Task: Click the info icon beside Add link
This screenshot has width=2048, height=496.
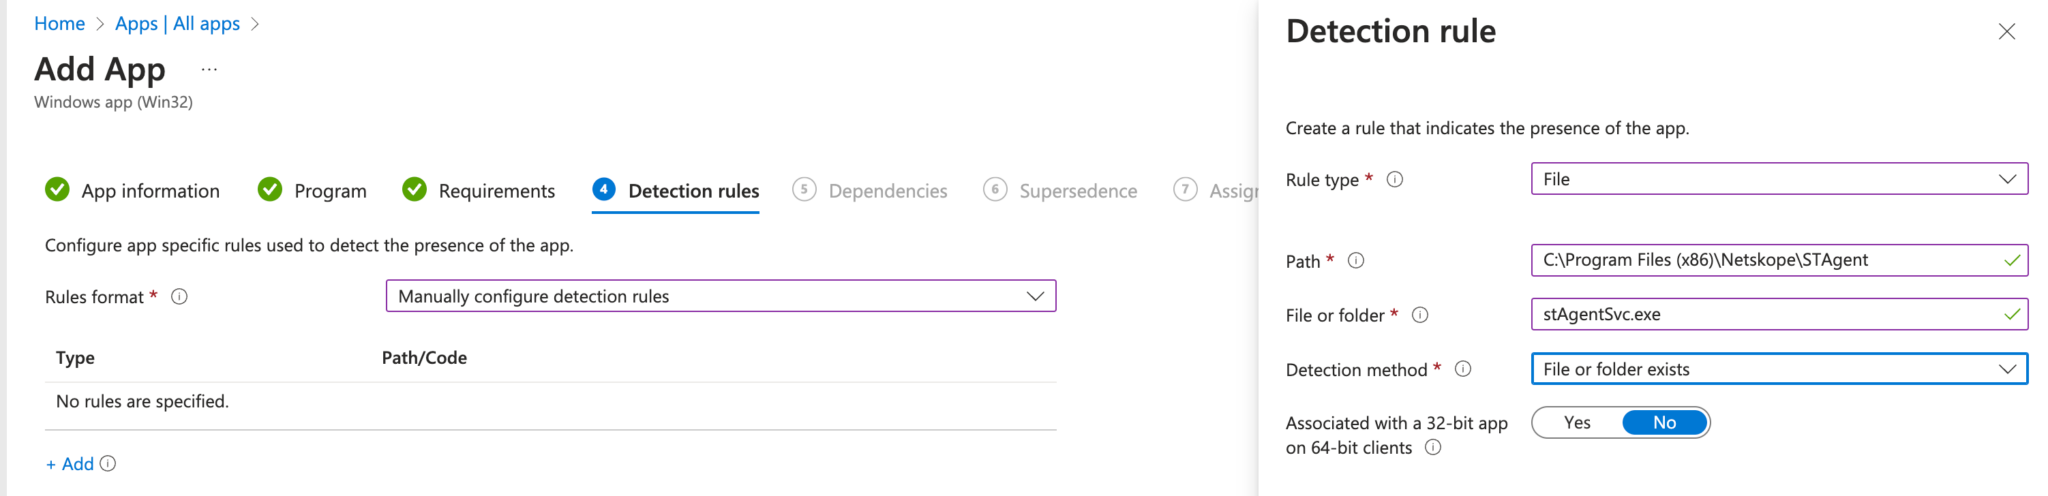Action: [108, 464]
